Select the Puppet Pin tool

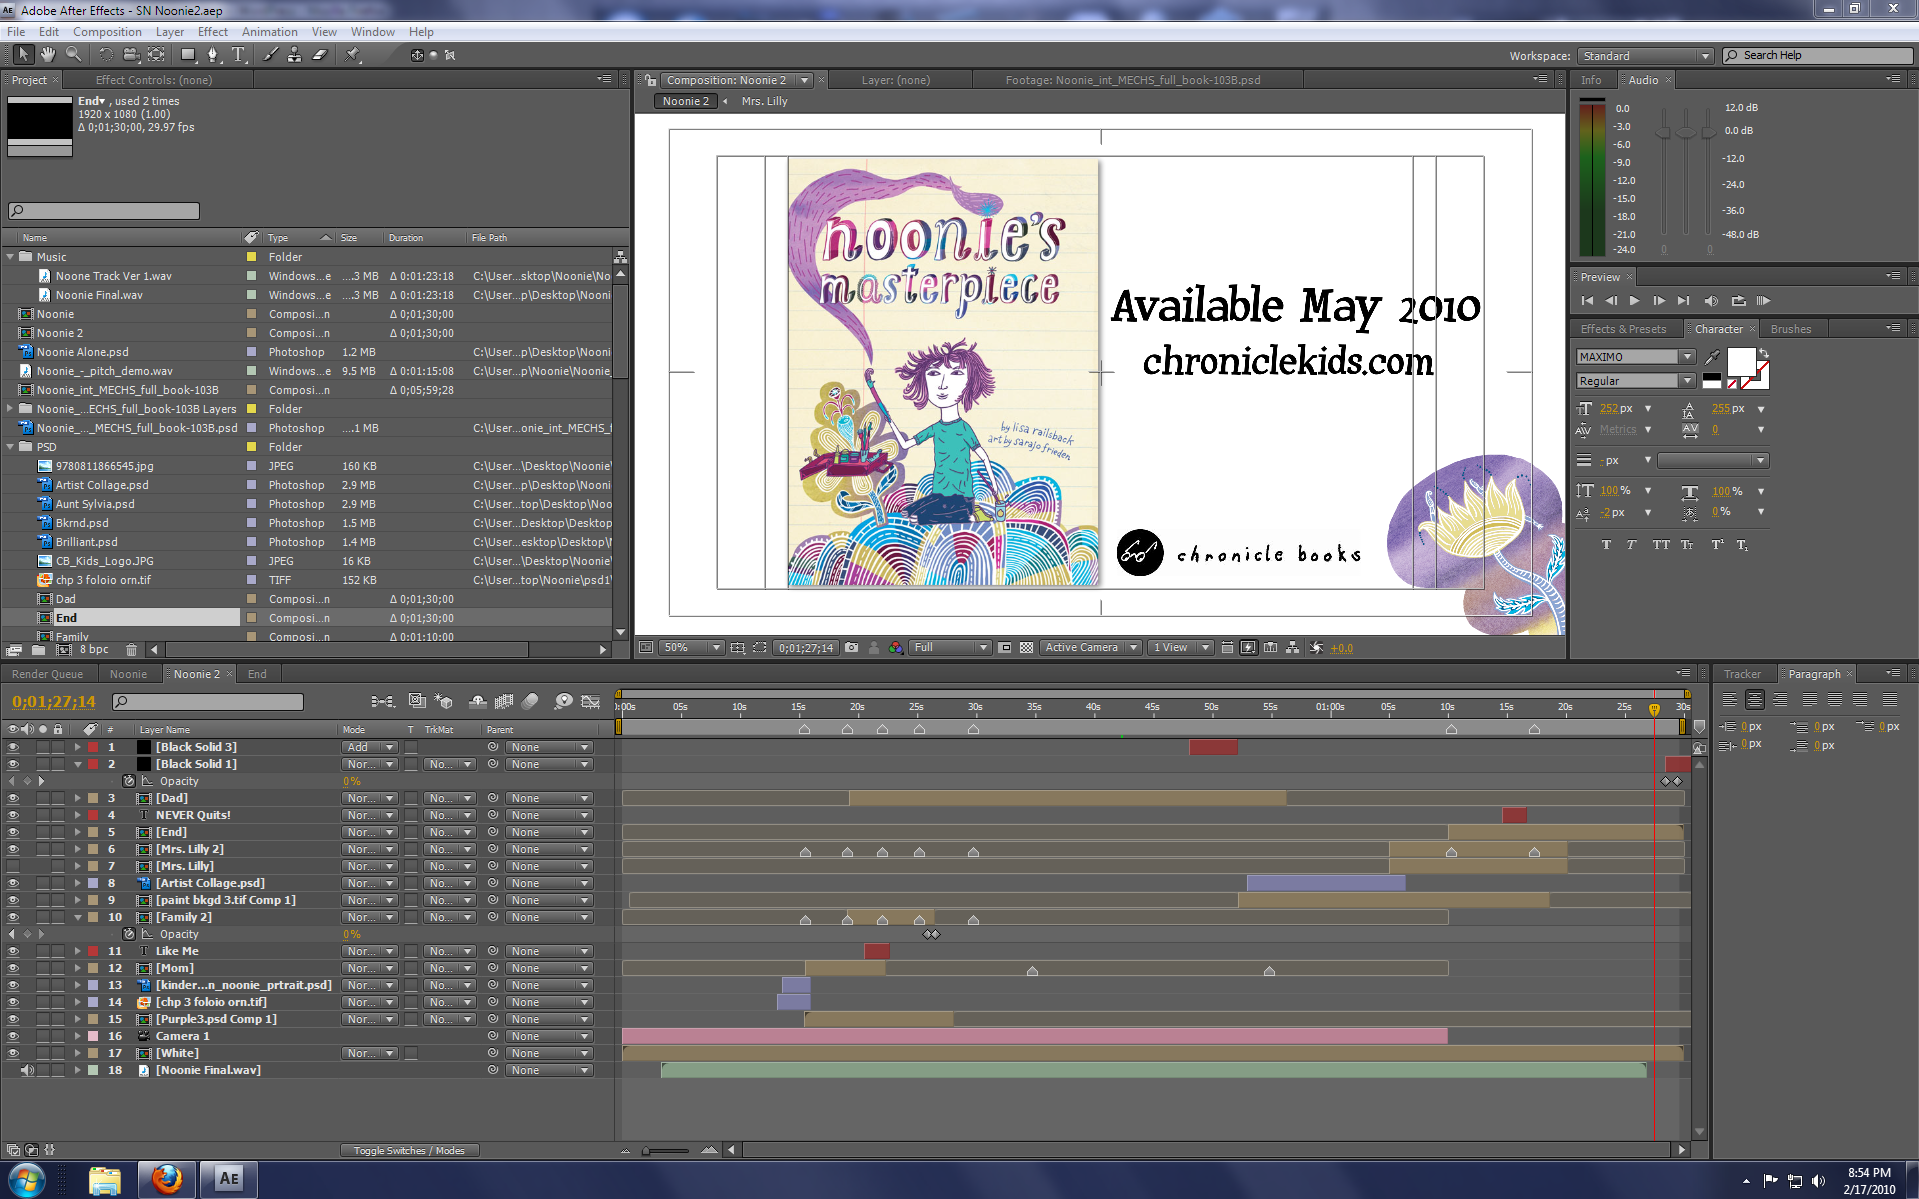(353, 55)
